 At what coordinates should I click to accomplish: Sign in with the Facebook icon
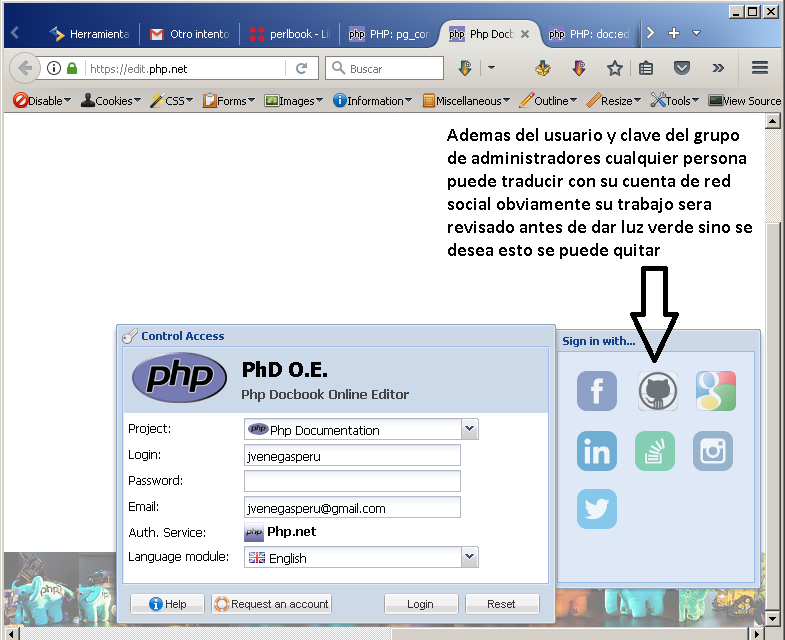(x=597, y=391)
